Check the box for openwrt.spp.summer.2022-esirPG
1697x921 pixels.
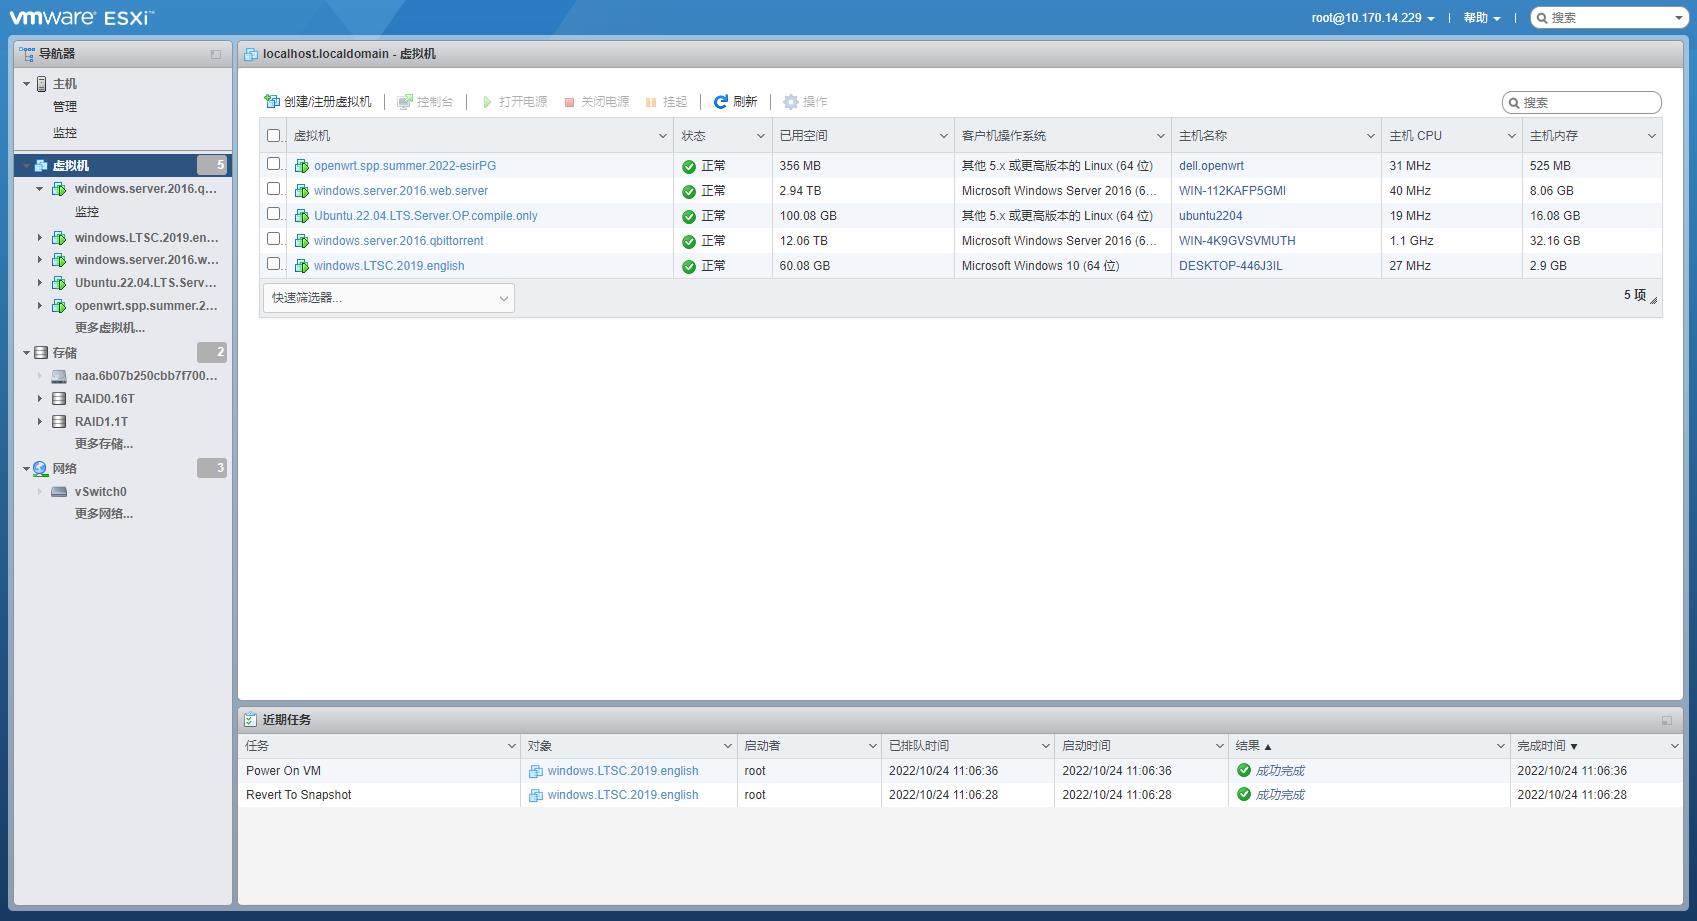point(274,164)
